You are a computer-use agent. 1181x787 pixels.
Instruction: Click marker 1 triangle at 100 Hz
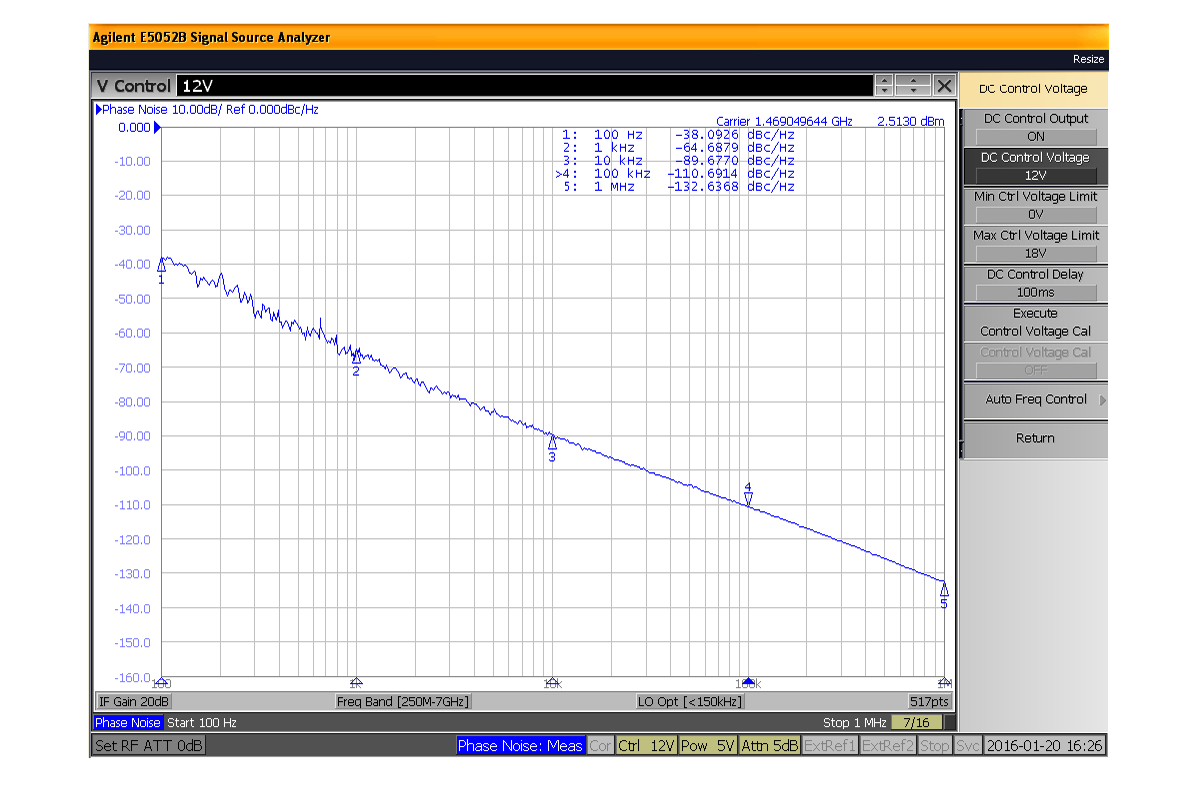point(161,265)
